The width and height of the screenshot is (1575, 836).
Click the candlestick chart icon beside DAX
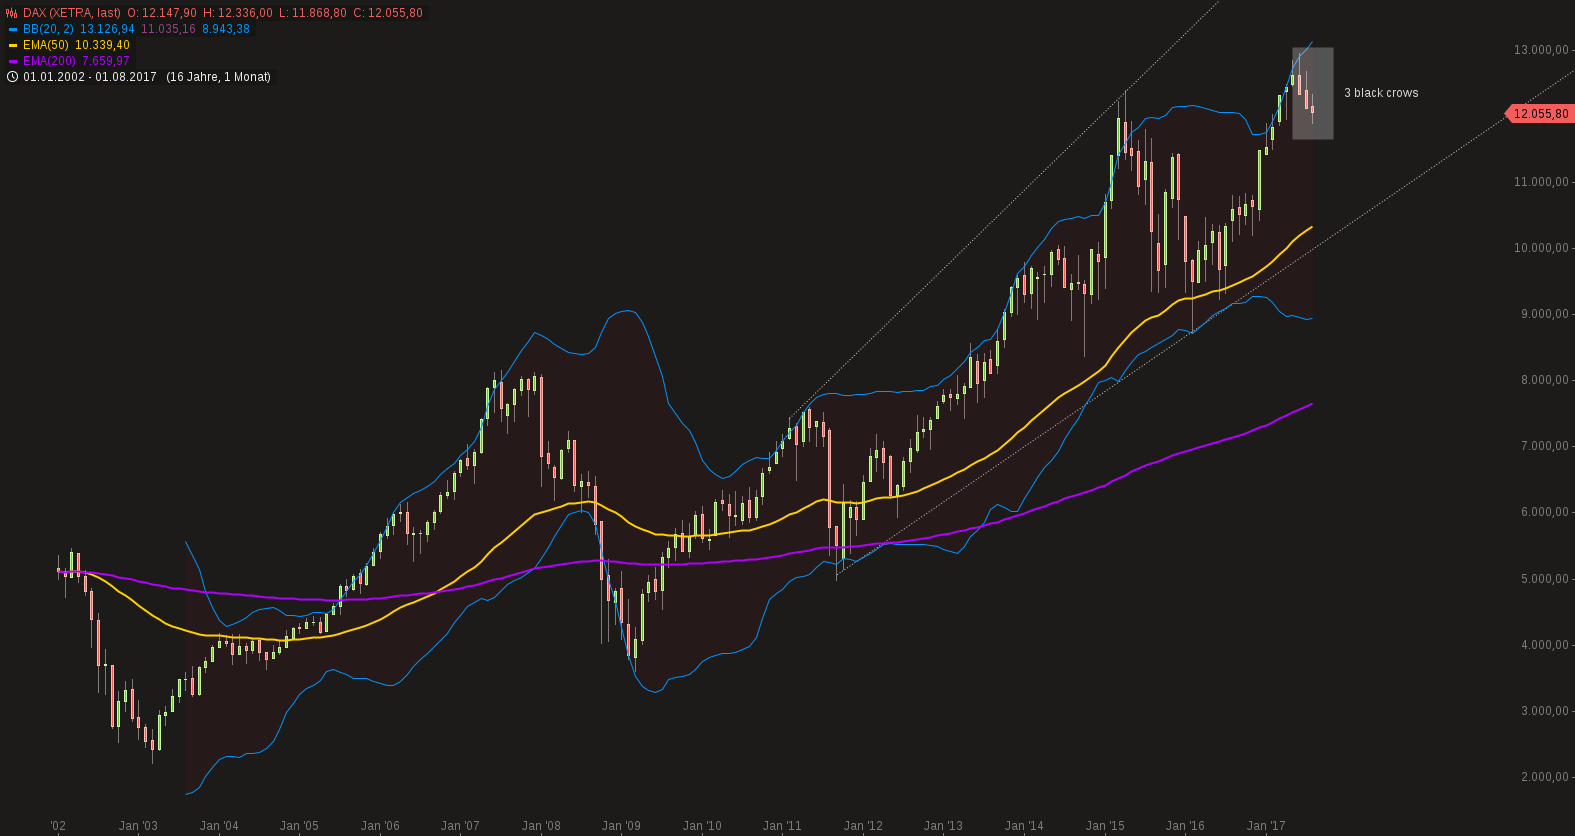click(12, 13)
